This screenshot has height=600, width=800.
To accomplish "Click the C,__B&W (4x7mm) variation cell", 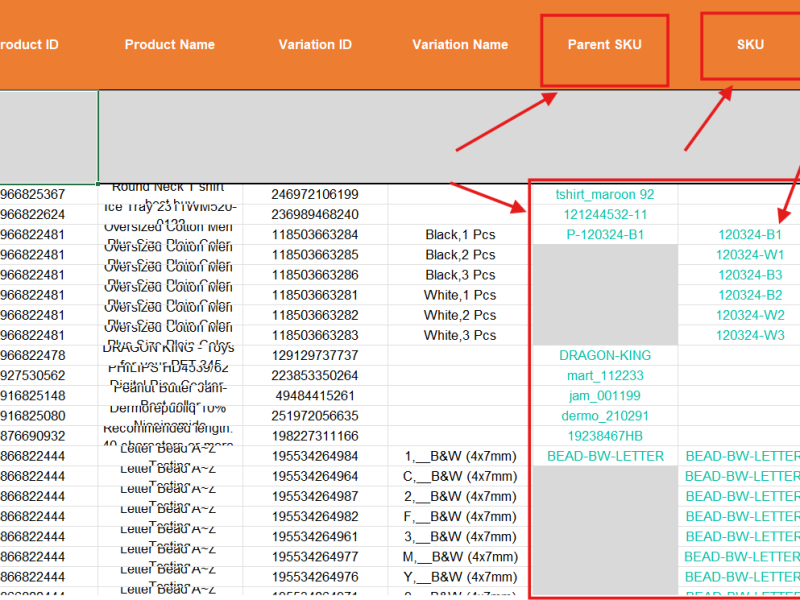I will coord(460,476).
